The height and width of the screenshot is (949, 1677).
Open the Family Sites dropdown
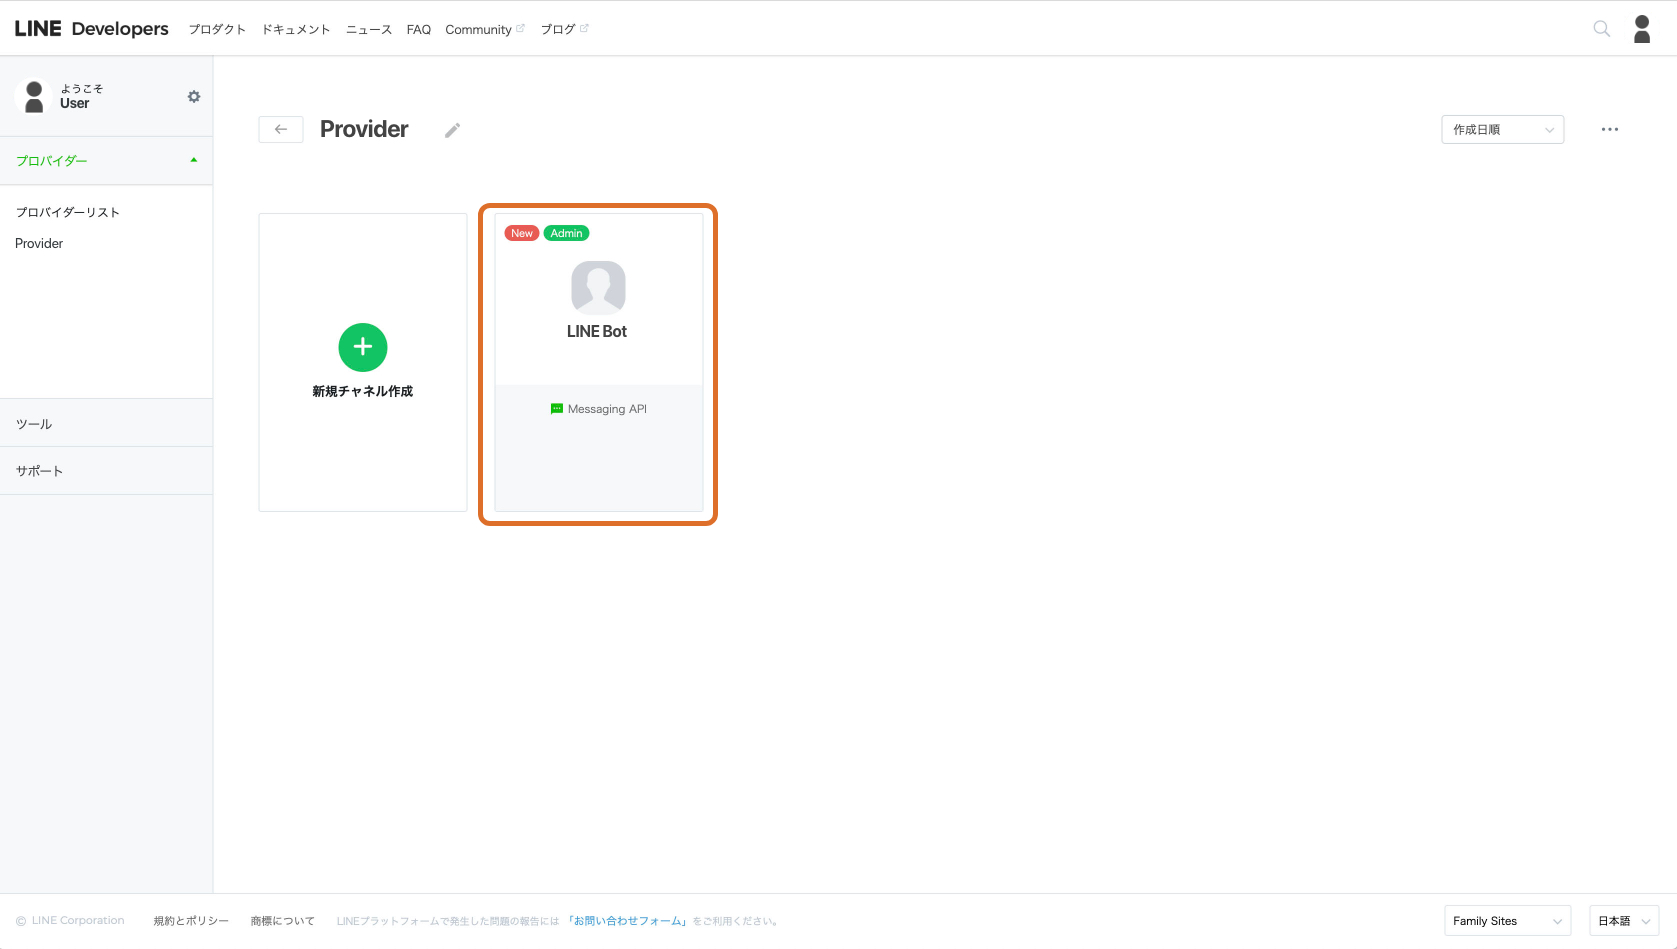(x=1507, y=921)
